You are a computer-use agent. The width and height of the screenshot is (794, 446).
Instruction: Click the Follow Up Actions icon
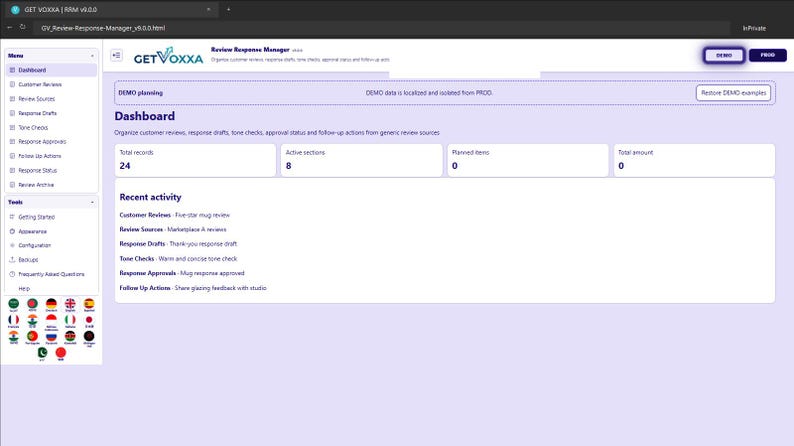12,156
